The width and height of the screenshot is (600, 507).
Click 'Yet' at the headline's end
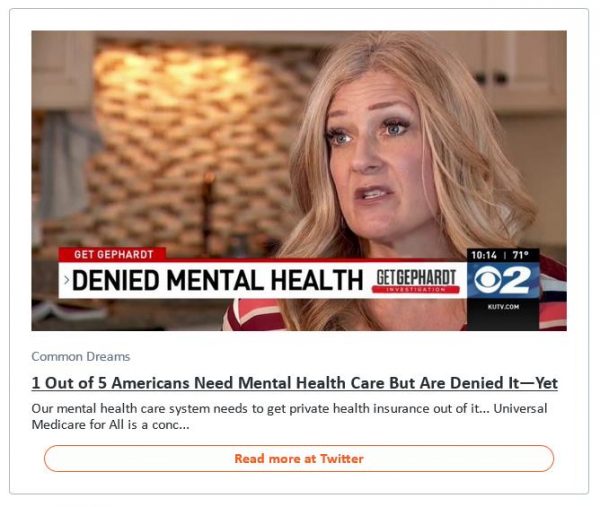[x=546, y=383]
